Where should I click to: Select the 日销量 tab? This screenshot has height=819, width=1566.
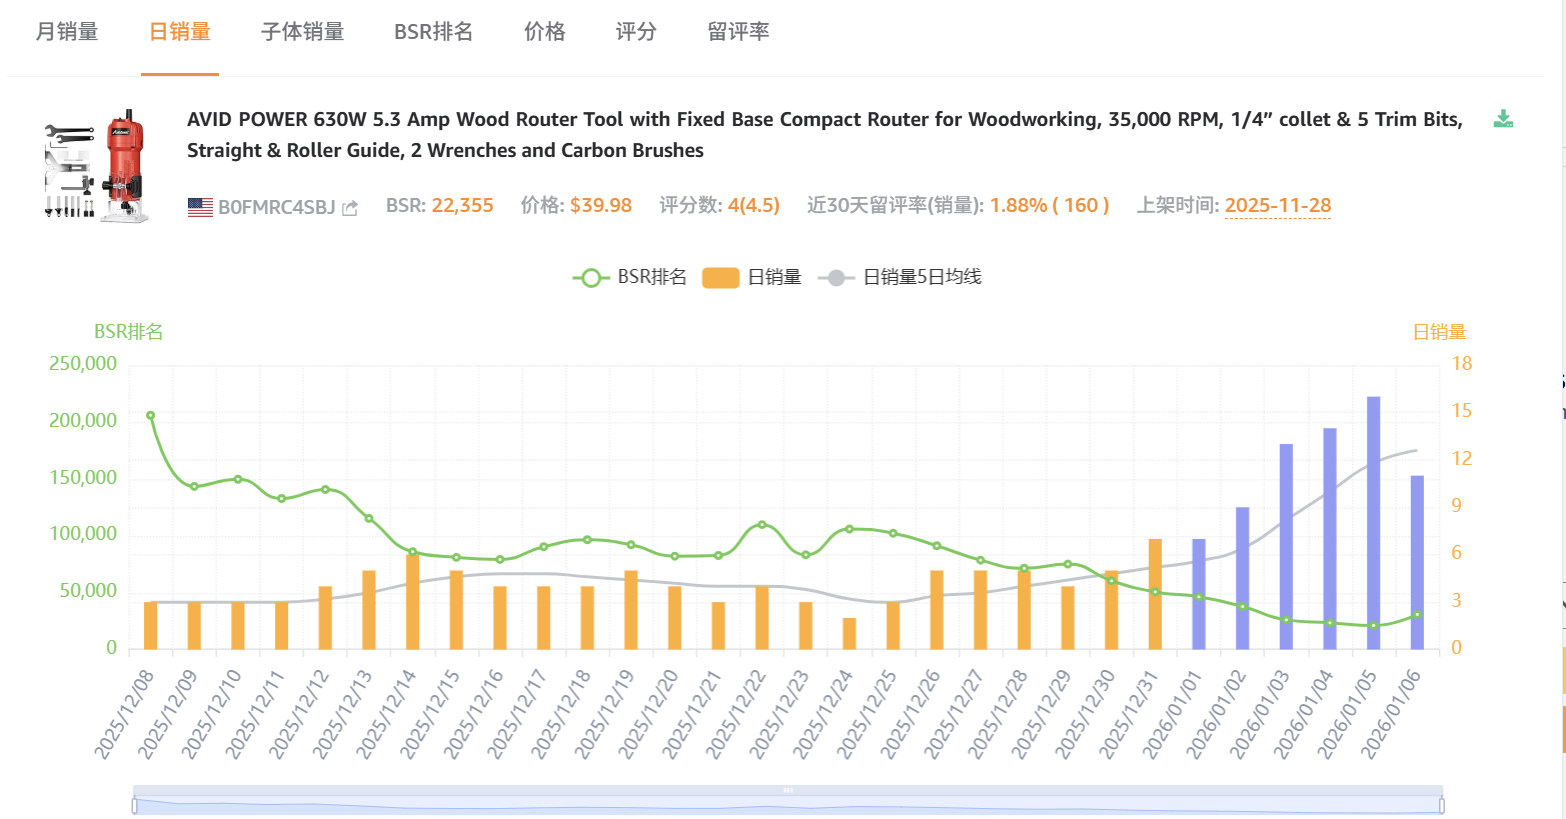tap(180, 32)
